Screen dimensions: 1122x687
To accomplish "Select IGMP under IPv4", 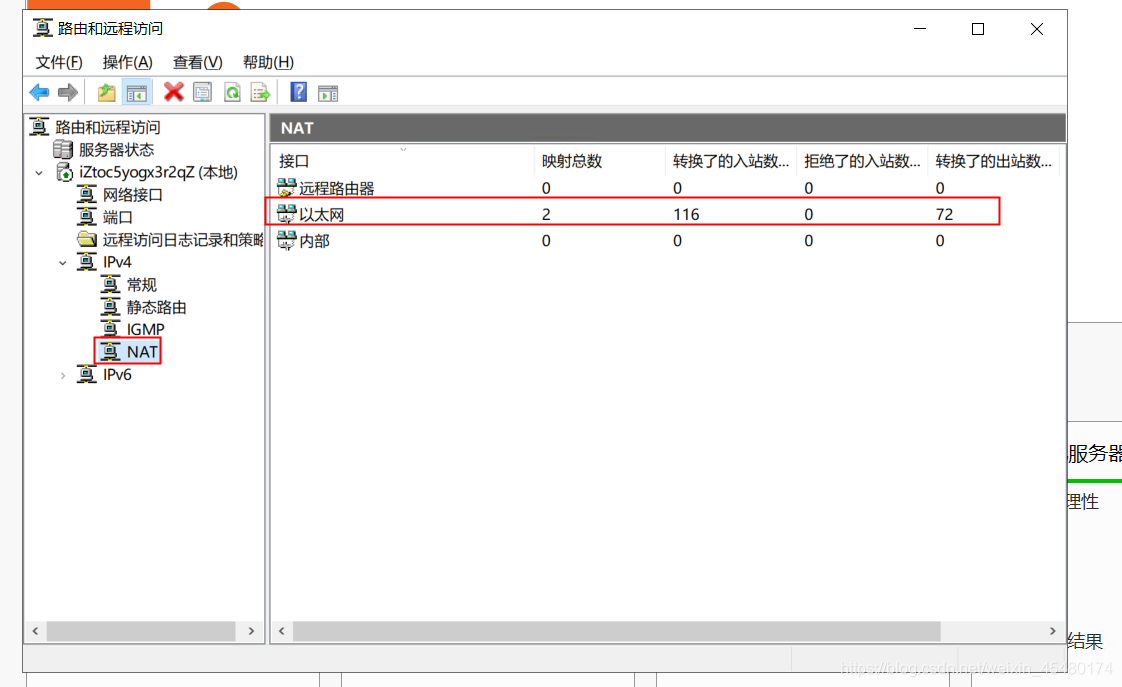I will (145, 329).
